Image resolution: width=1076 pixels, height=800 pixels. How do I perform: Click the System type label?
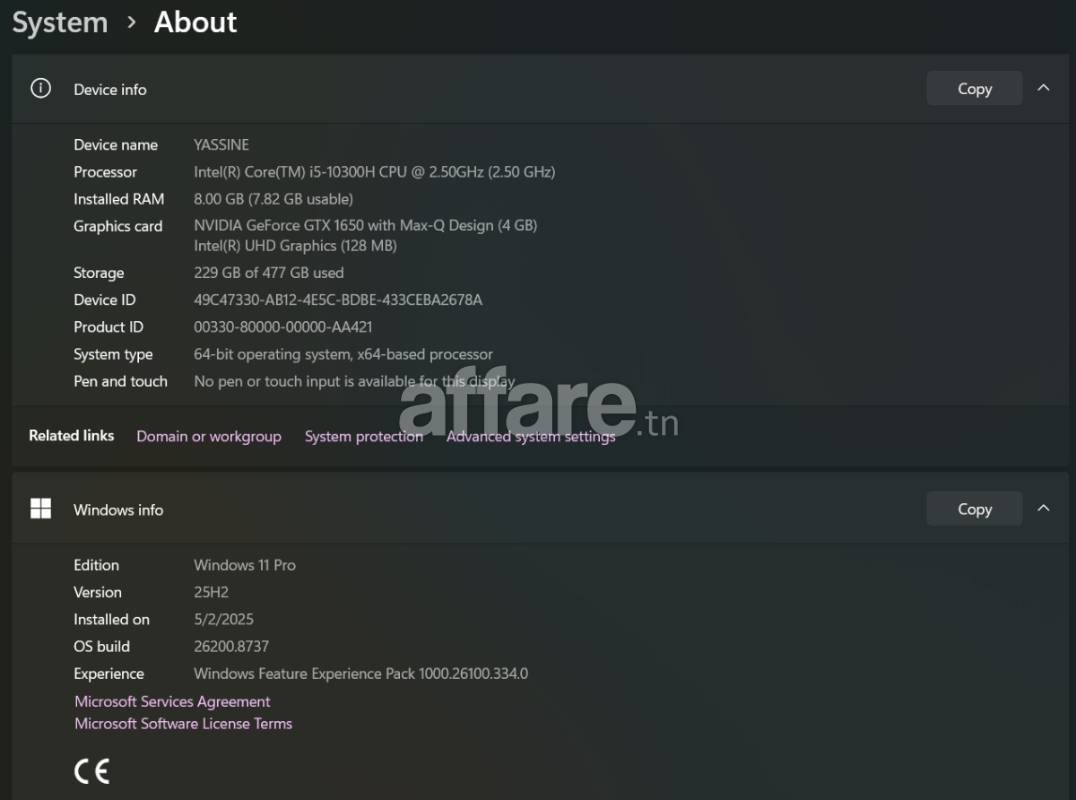[x=113, y=354]
